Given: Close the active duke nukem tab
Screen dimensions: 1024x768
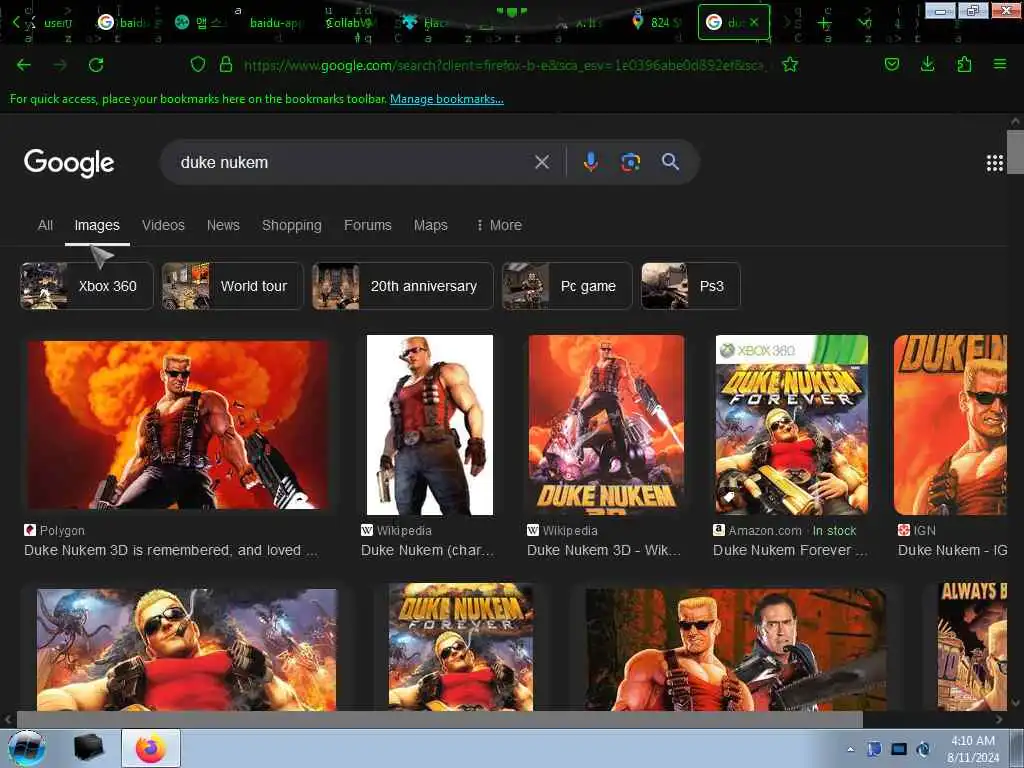Looking at the screenshot, I should pos(754,22).
